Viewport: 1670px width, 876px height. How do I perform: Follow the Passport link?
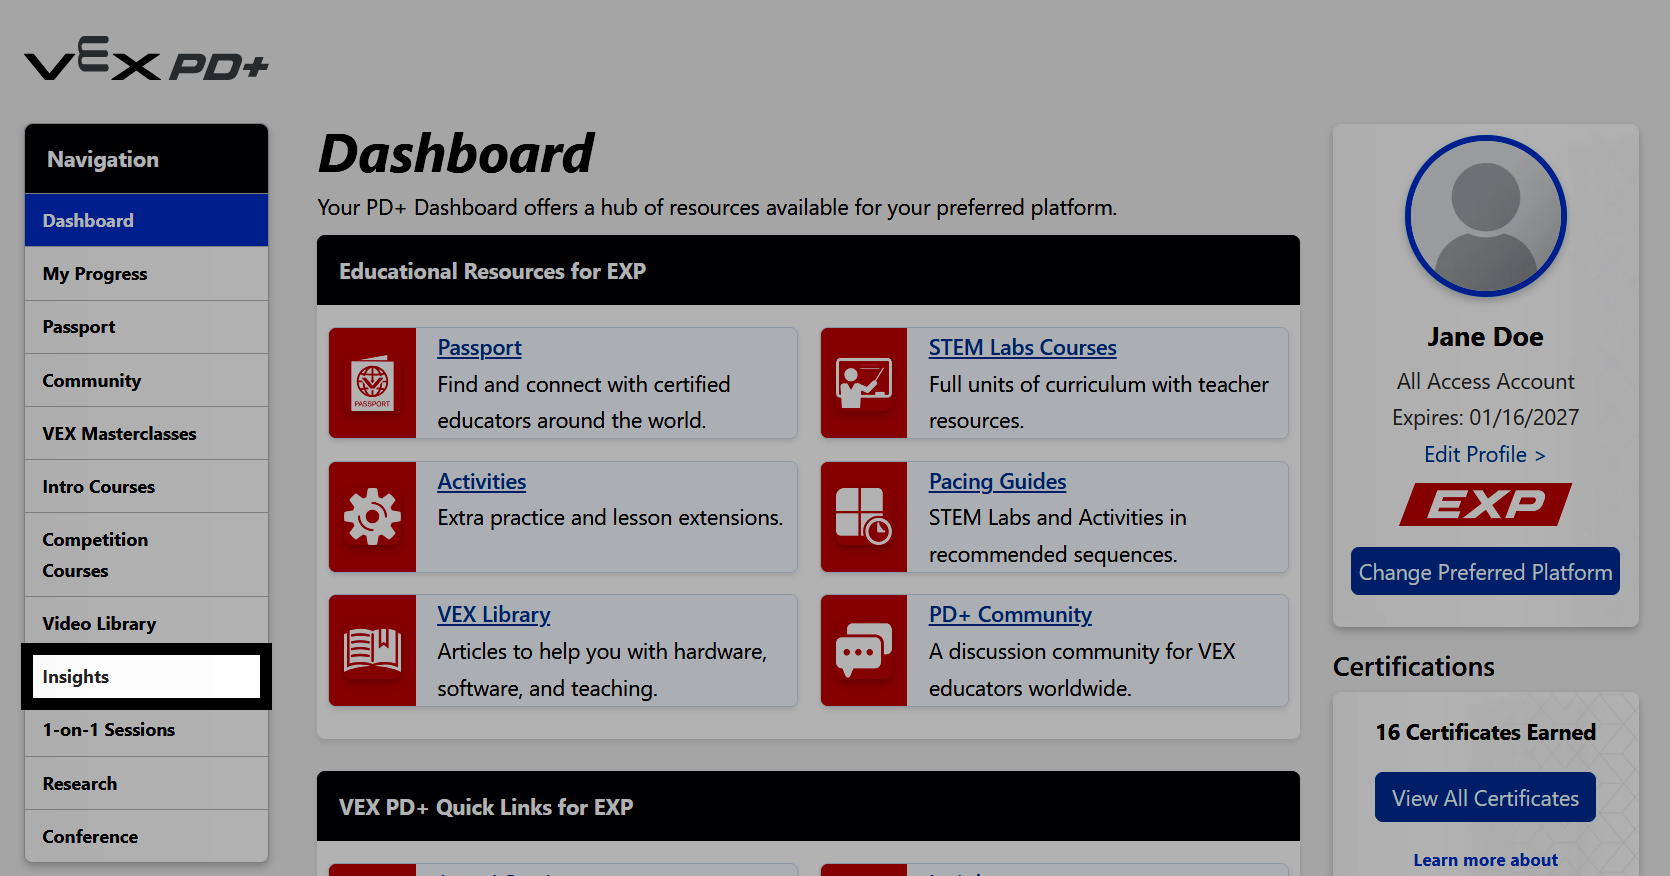pyautogui.click(x=479, y=348)
